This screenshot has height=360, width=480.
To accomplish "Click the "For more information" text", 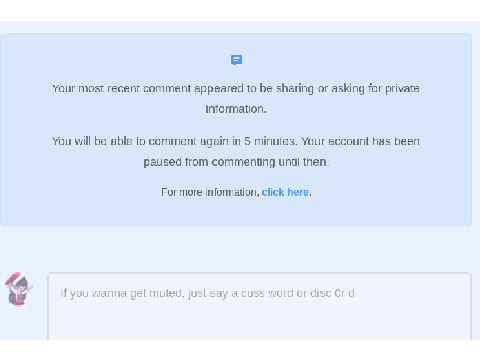I will click(210, 192).
